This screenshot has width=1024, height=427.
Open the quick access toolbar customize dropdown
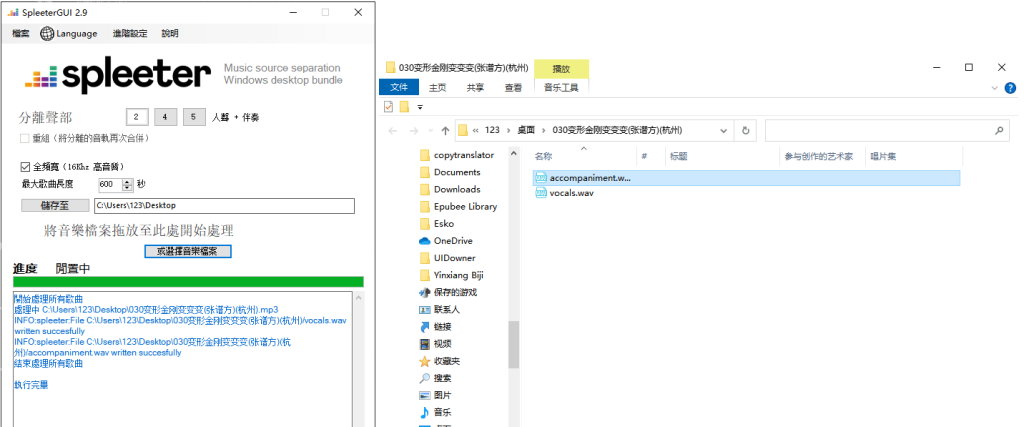tap(420, 107)
